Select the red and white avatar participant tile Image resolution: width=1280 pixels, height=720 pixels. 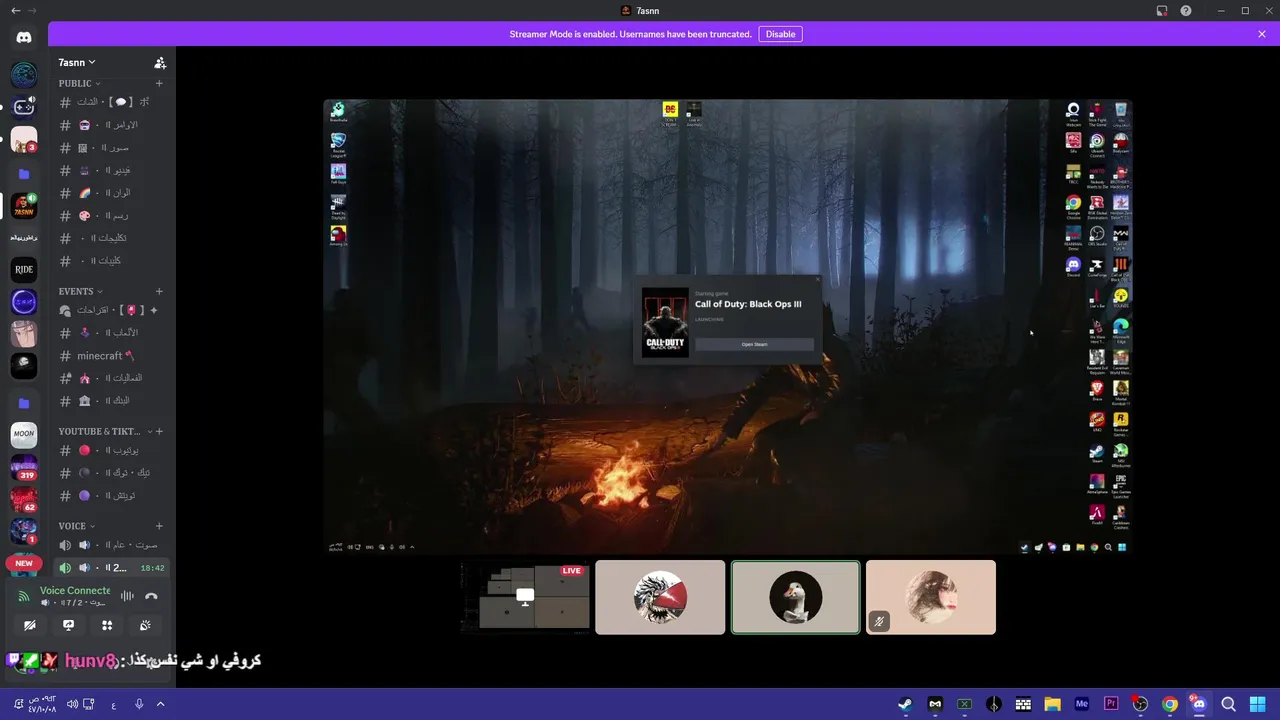coord(660,597)
